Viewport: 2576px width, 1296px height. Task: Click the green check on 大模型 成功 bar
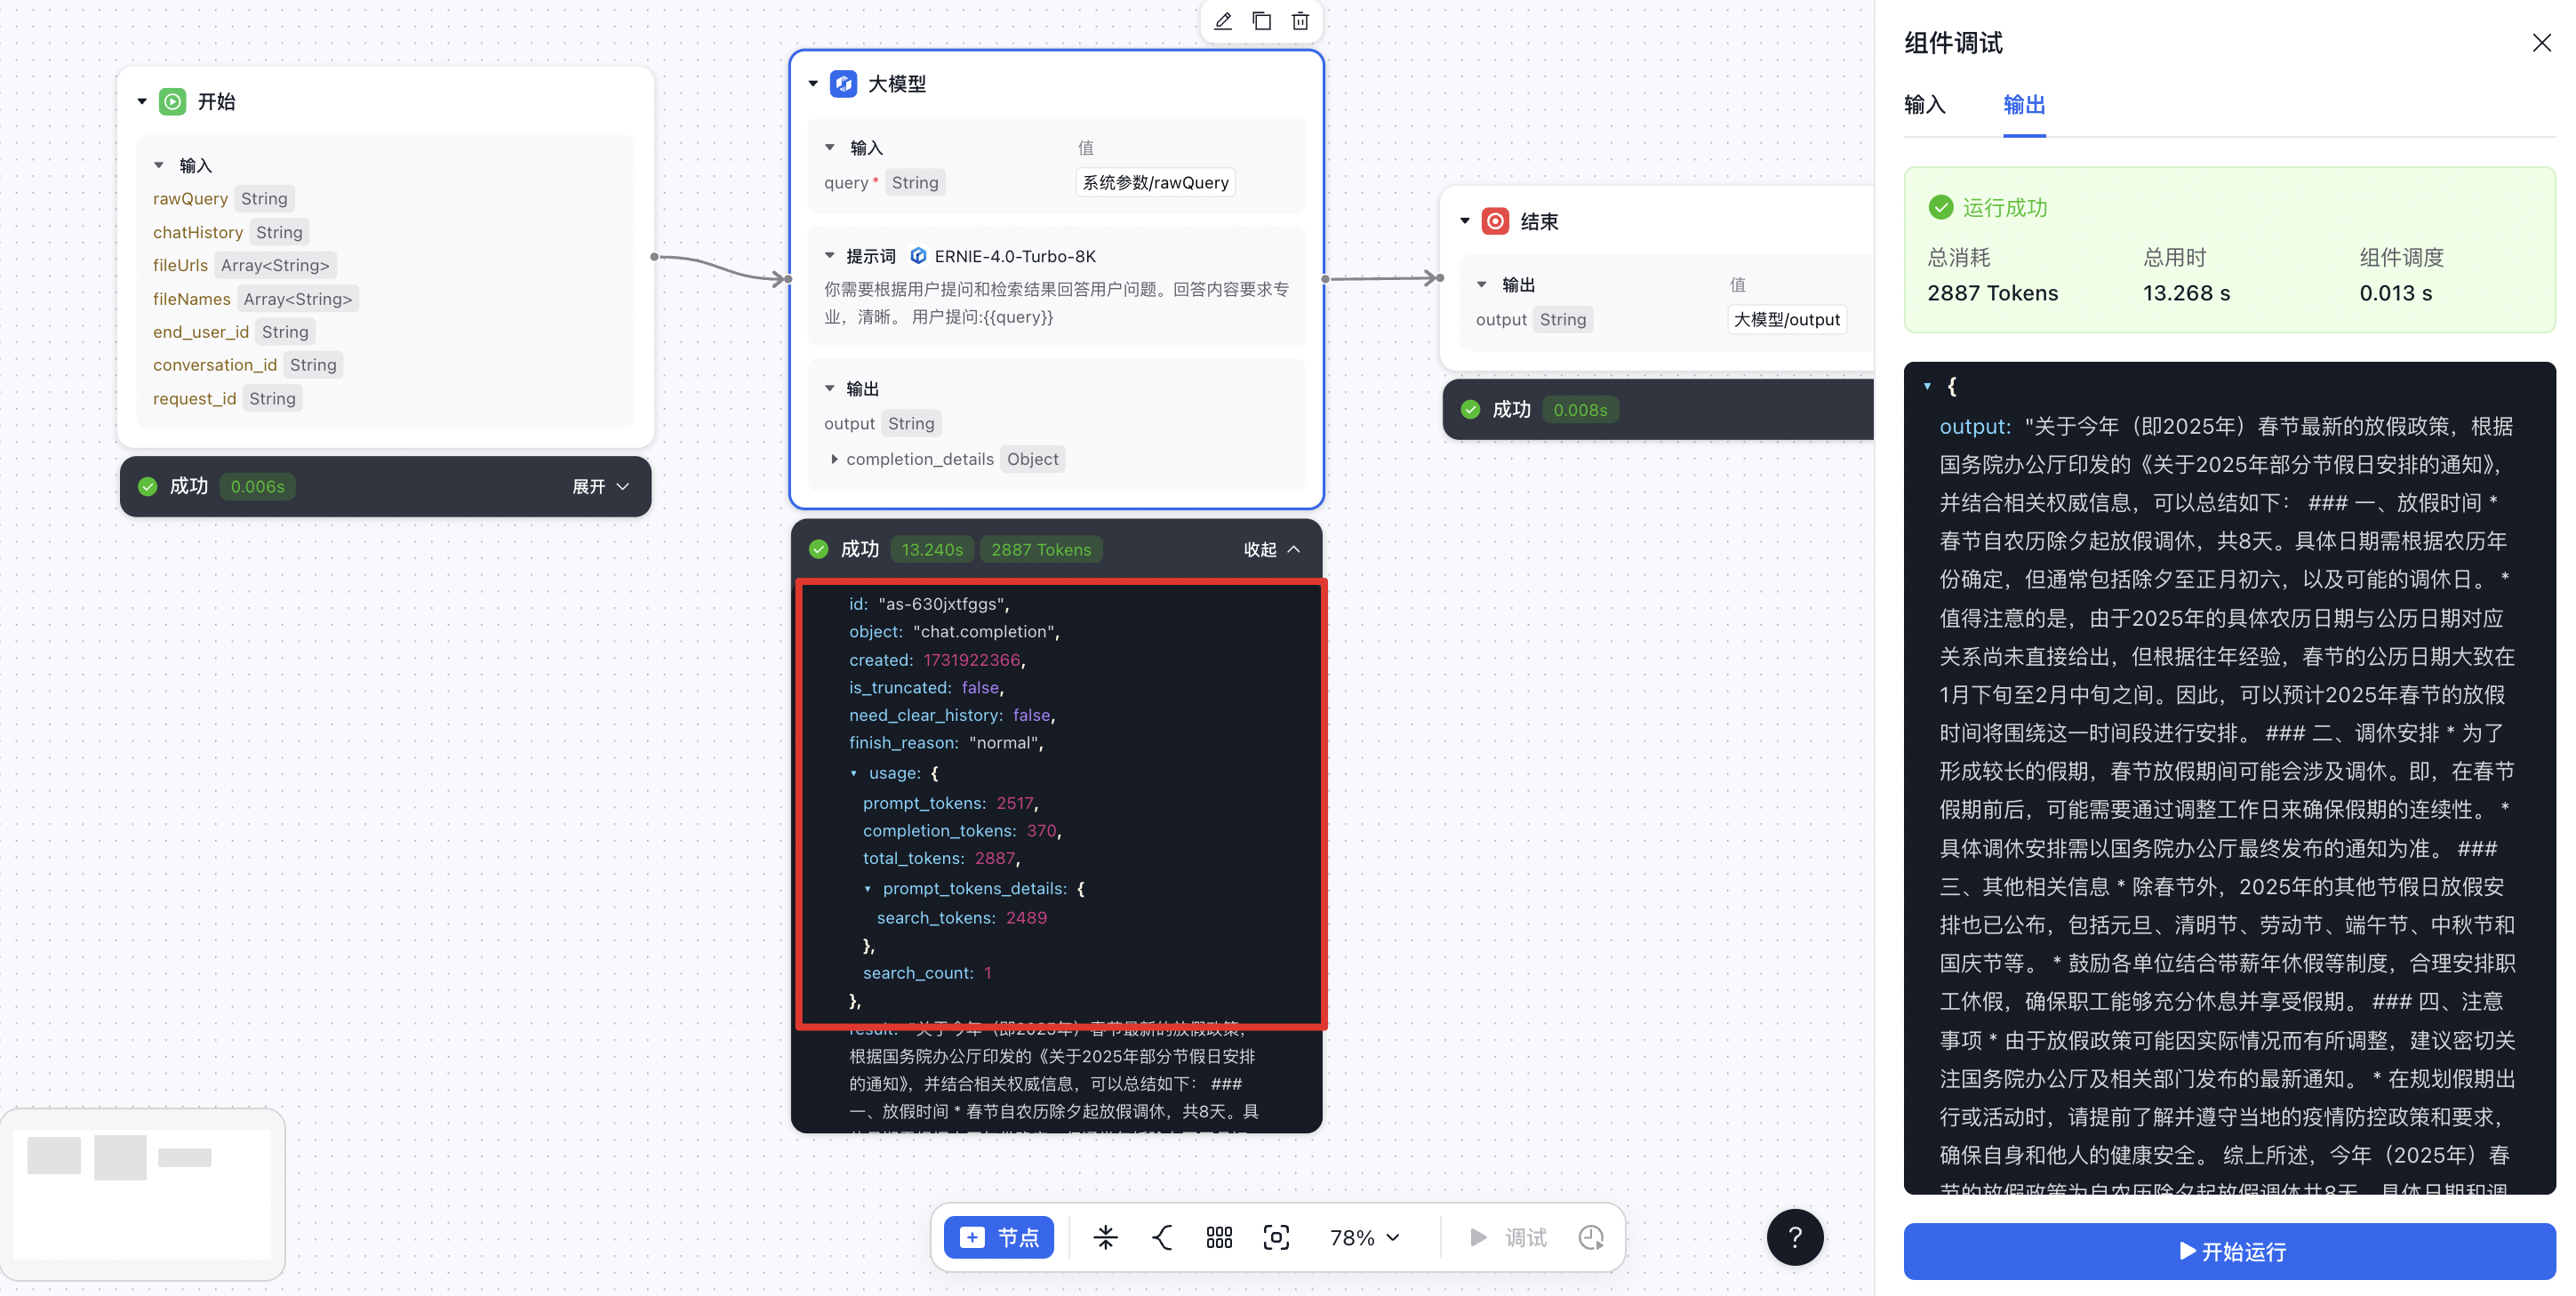818,549
